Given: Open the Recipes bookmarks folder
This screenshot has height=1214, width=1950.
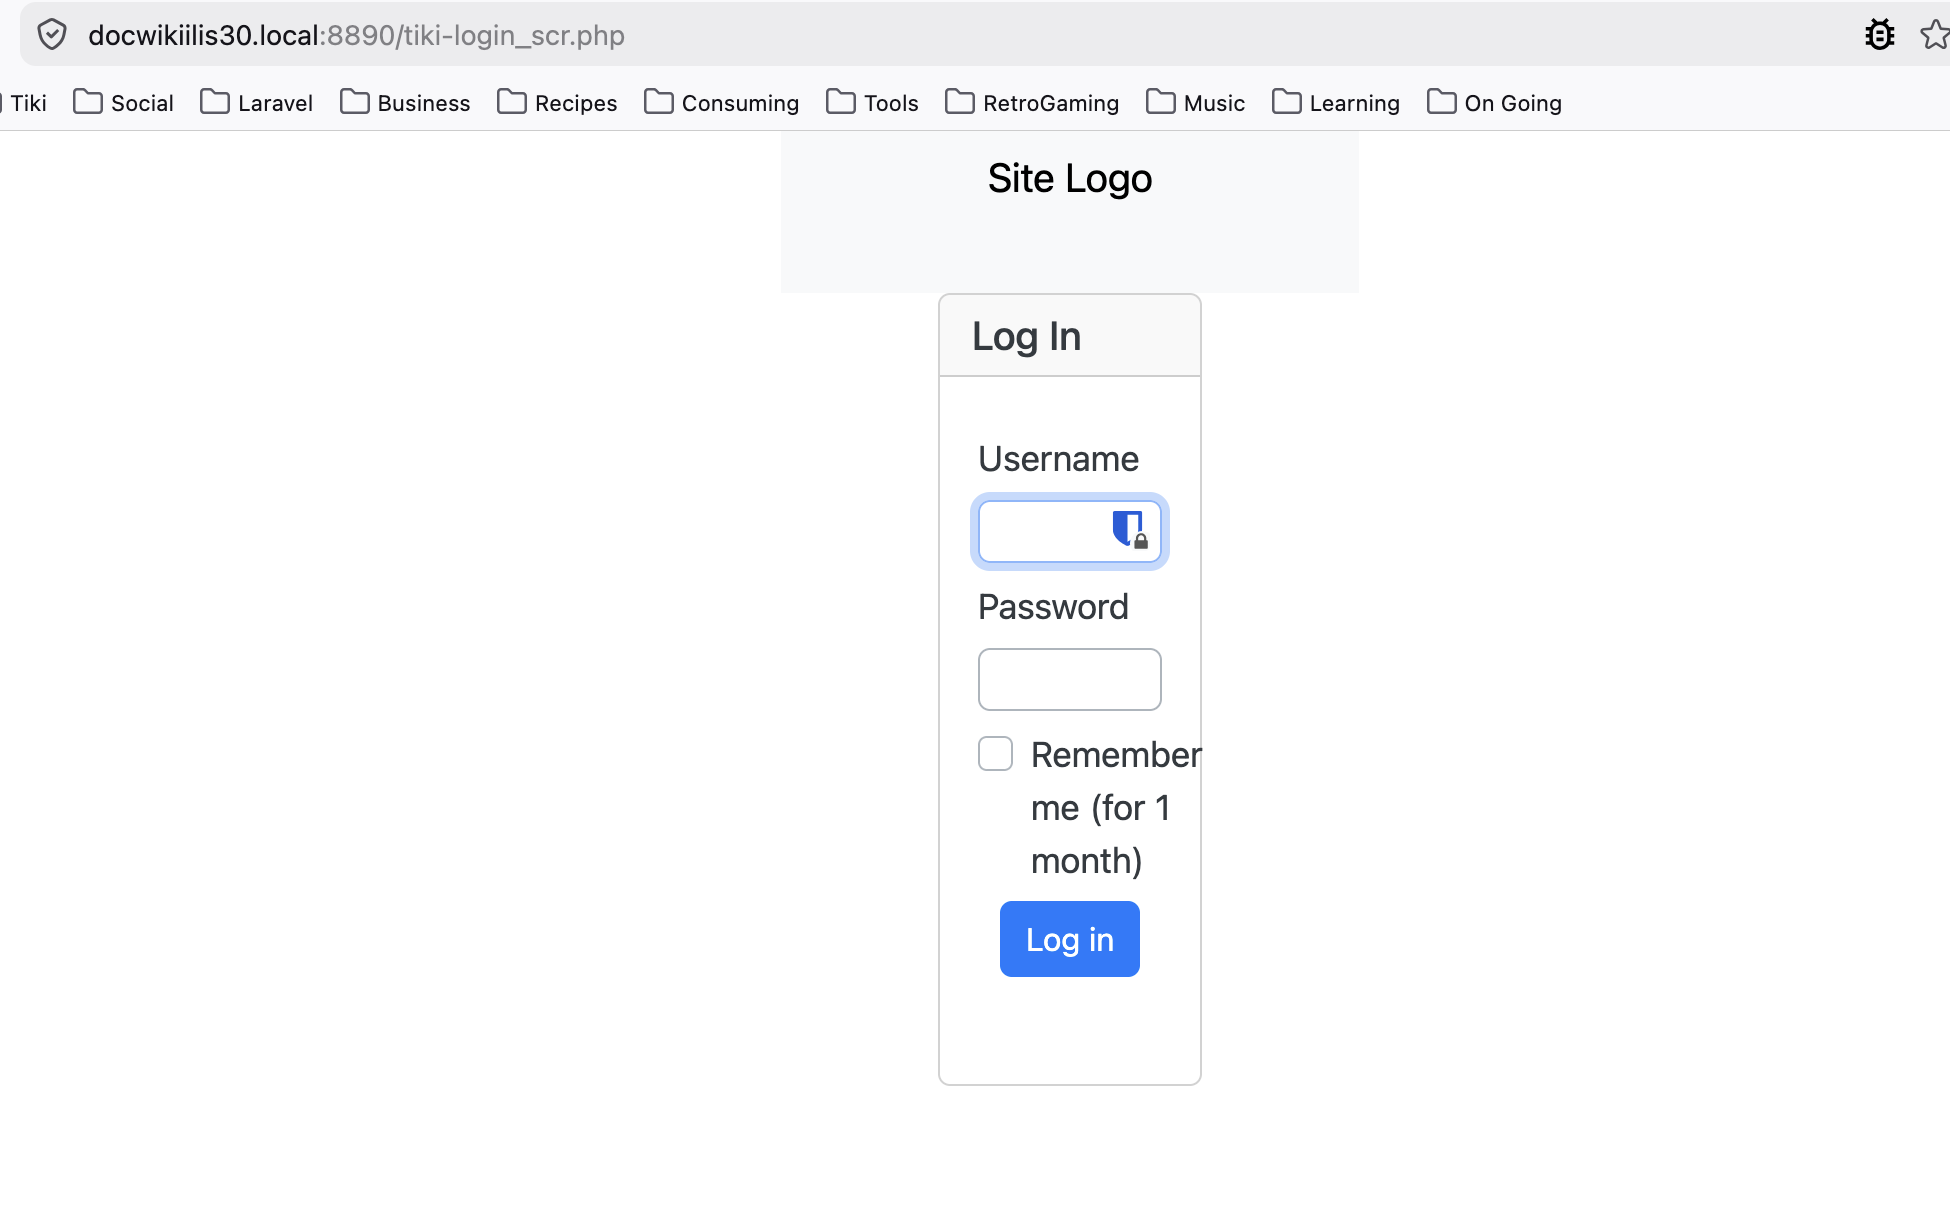Looking at the screenshot, I should pyautogui.click(x=557, y=103).
